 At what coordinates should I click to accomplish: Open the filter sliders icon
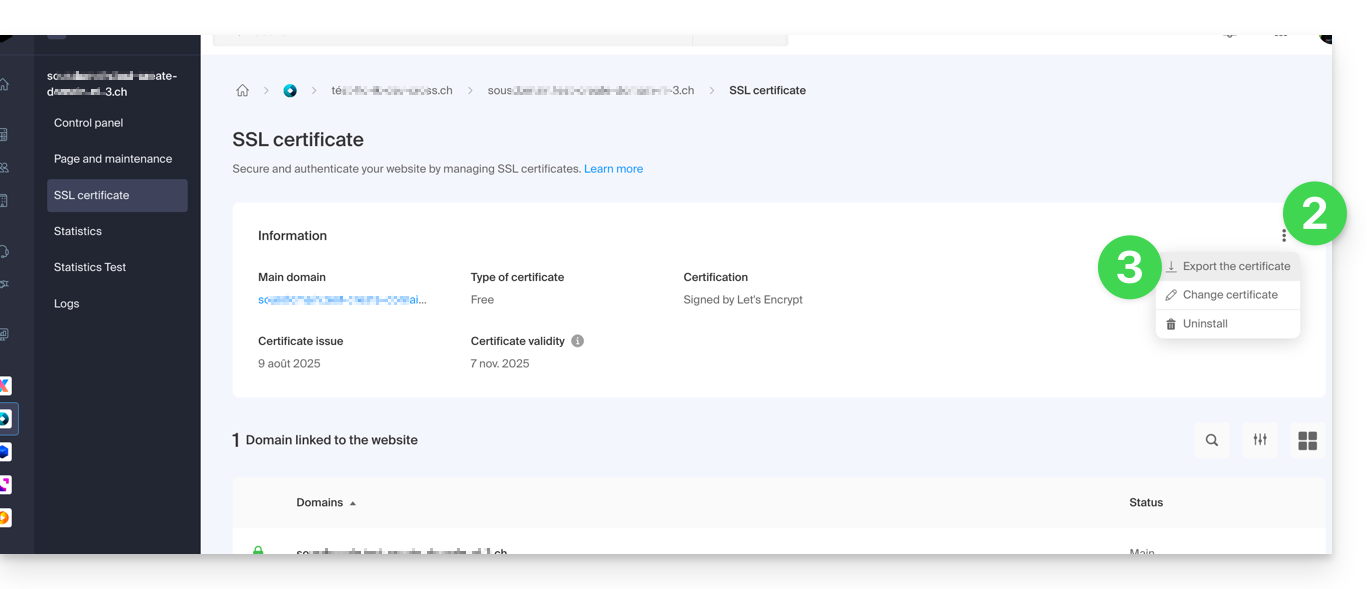coord(1260,440)
